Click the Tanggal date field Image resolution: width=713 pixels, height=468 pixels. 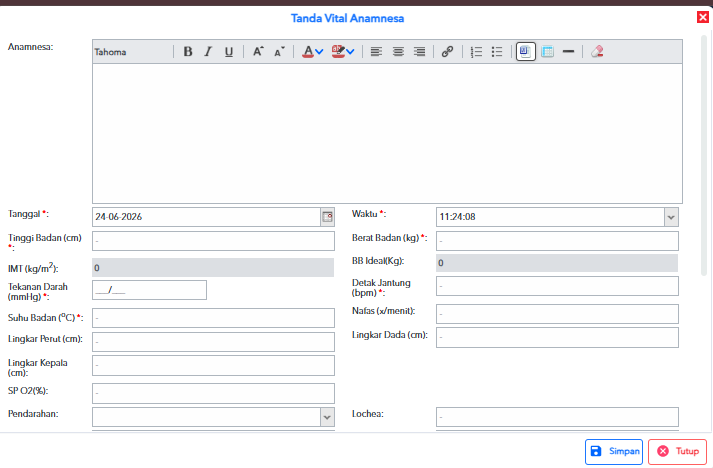[x=206, y=217]
